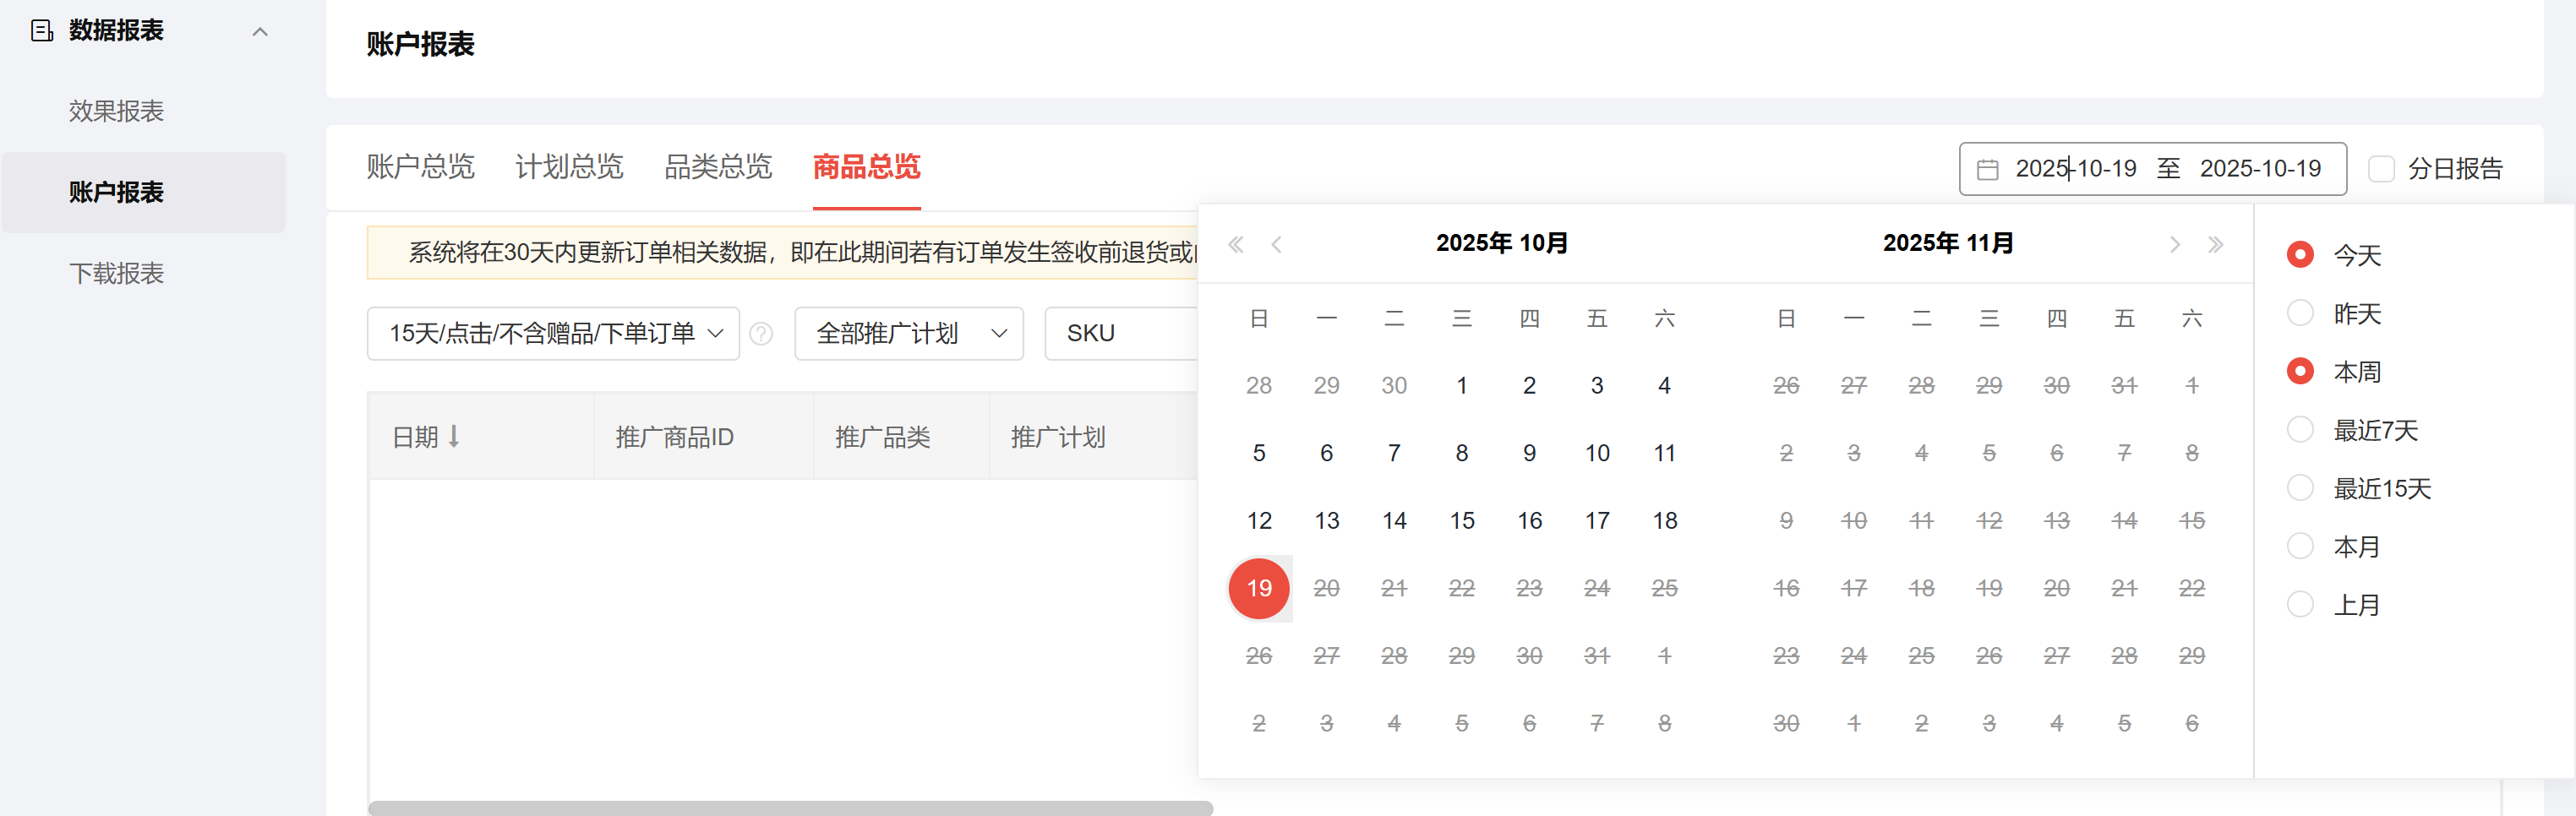Sort by 日期 column arrow icon
The image size is (2576, 816).
click(454, 436)
